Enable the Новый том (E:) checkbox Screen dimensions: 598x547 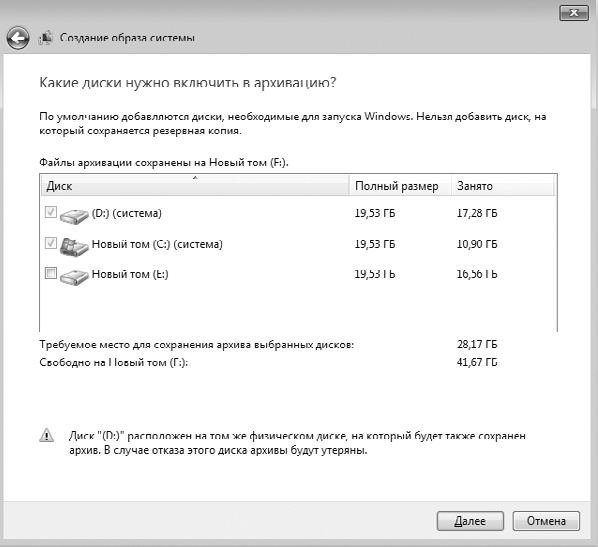pos(51,273)
